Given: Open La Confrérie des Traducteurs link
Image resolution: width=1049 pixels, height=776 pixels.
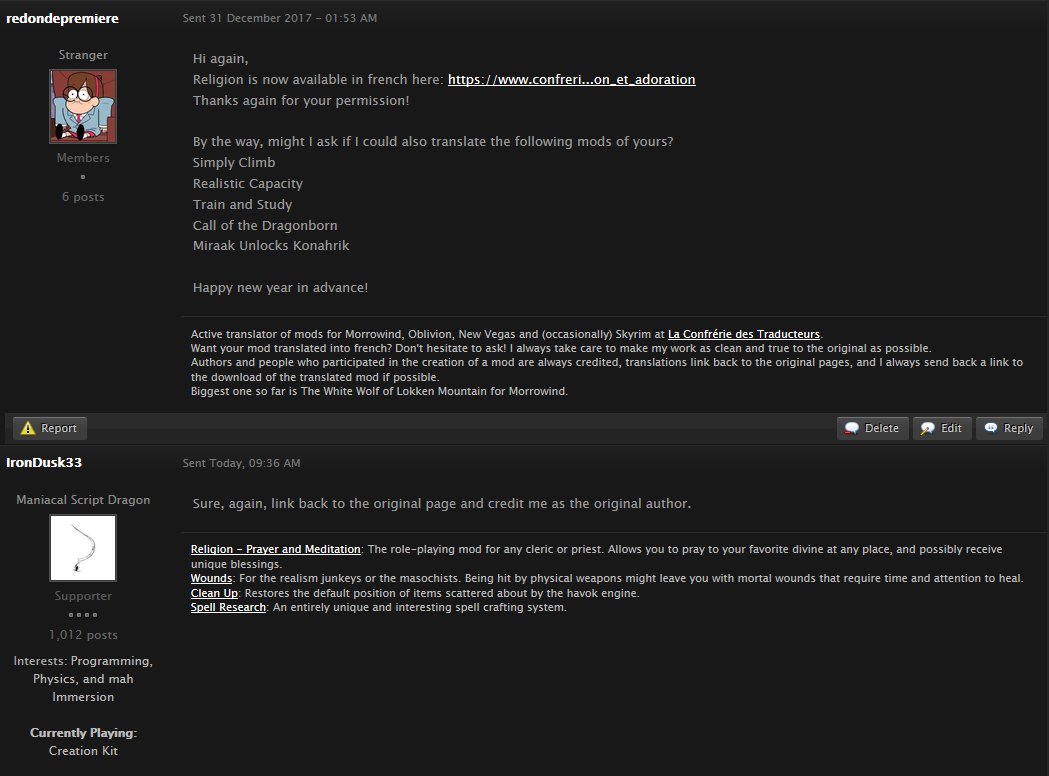Looking at the screenshot, I should 744,334.
